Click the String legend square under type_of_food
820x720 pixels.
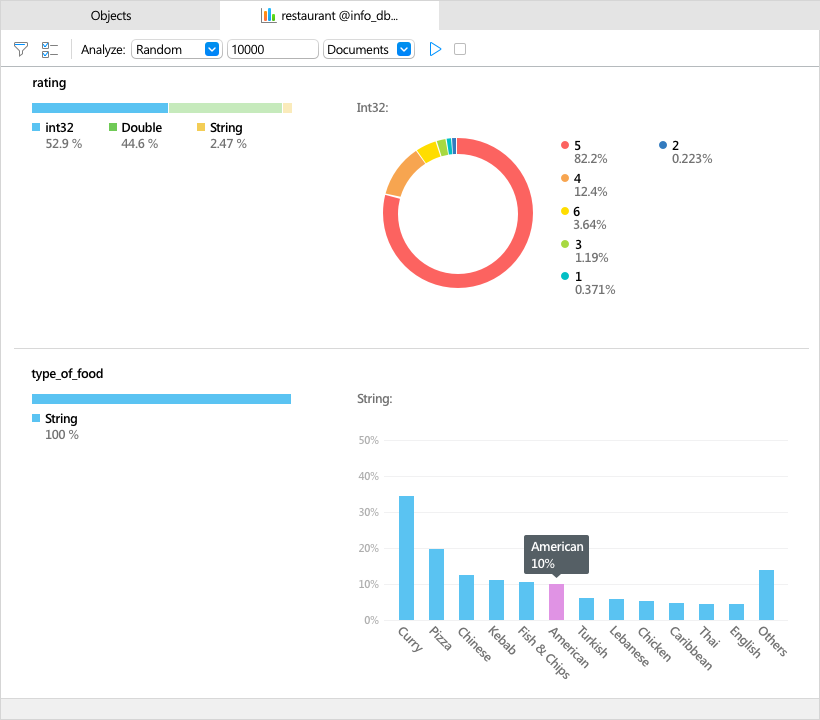click(36, 418)
